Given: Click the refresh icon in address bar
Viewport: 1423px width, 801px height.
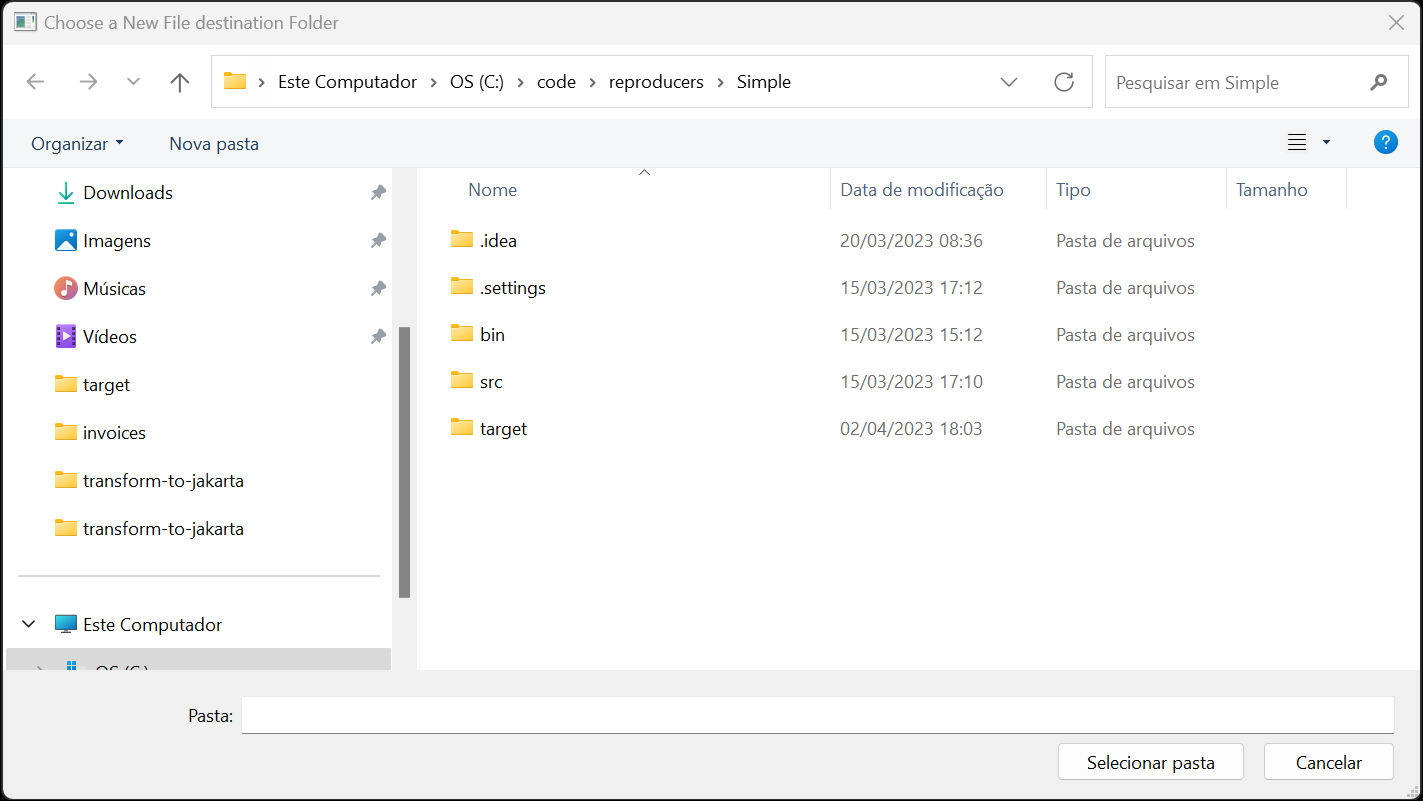Looking at the screenshot, I should (1063, 82).
